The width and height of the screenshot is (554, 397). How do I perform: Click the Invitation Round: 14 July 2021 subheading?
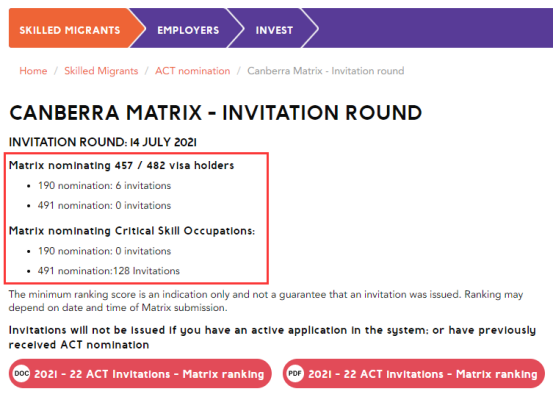(103, 142)
